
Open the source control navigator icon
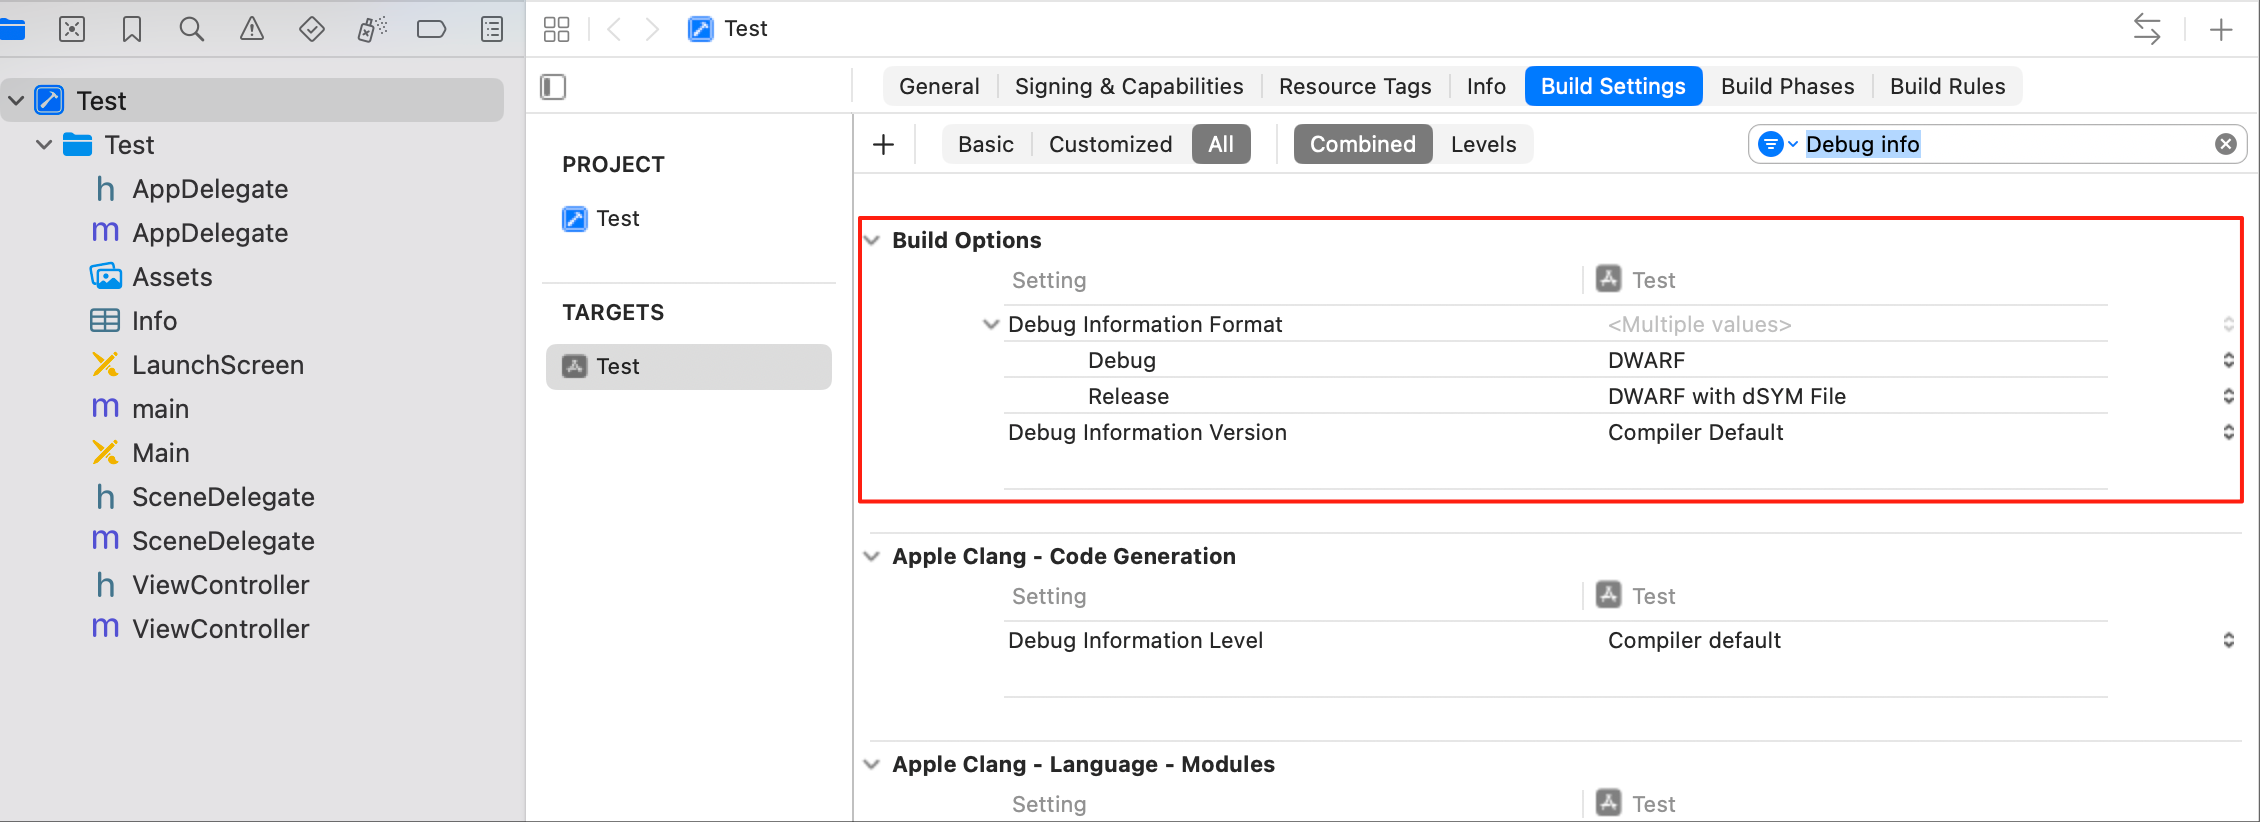coord(72,29)
